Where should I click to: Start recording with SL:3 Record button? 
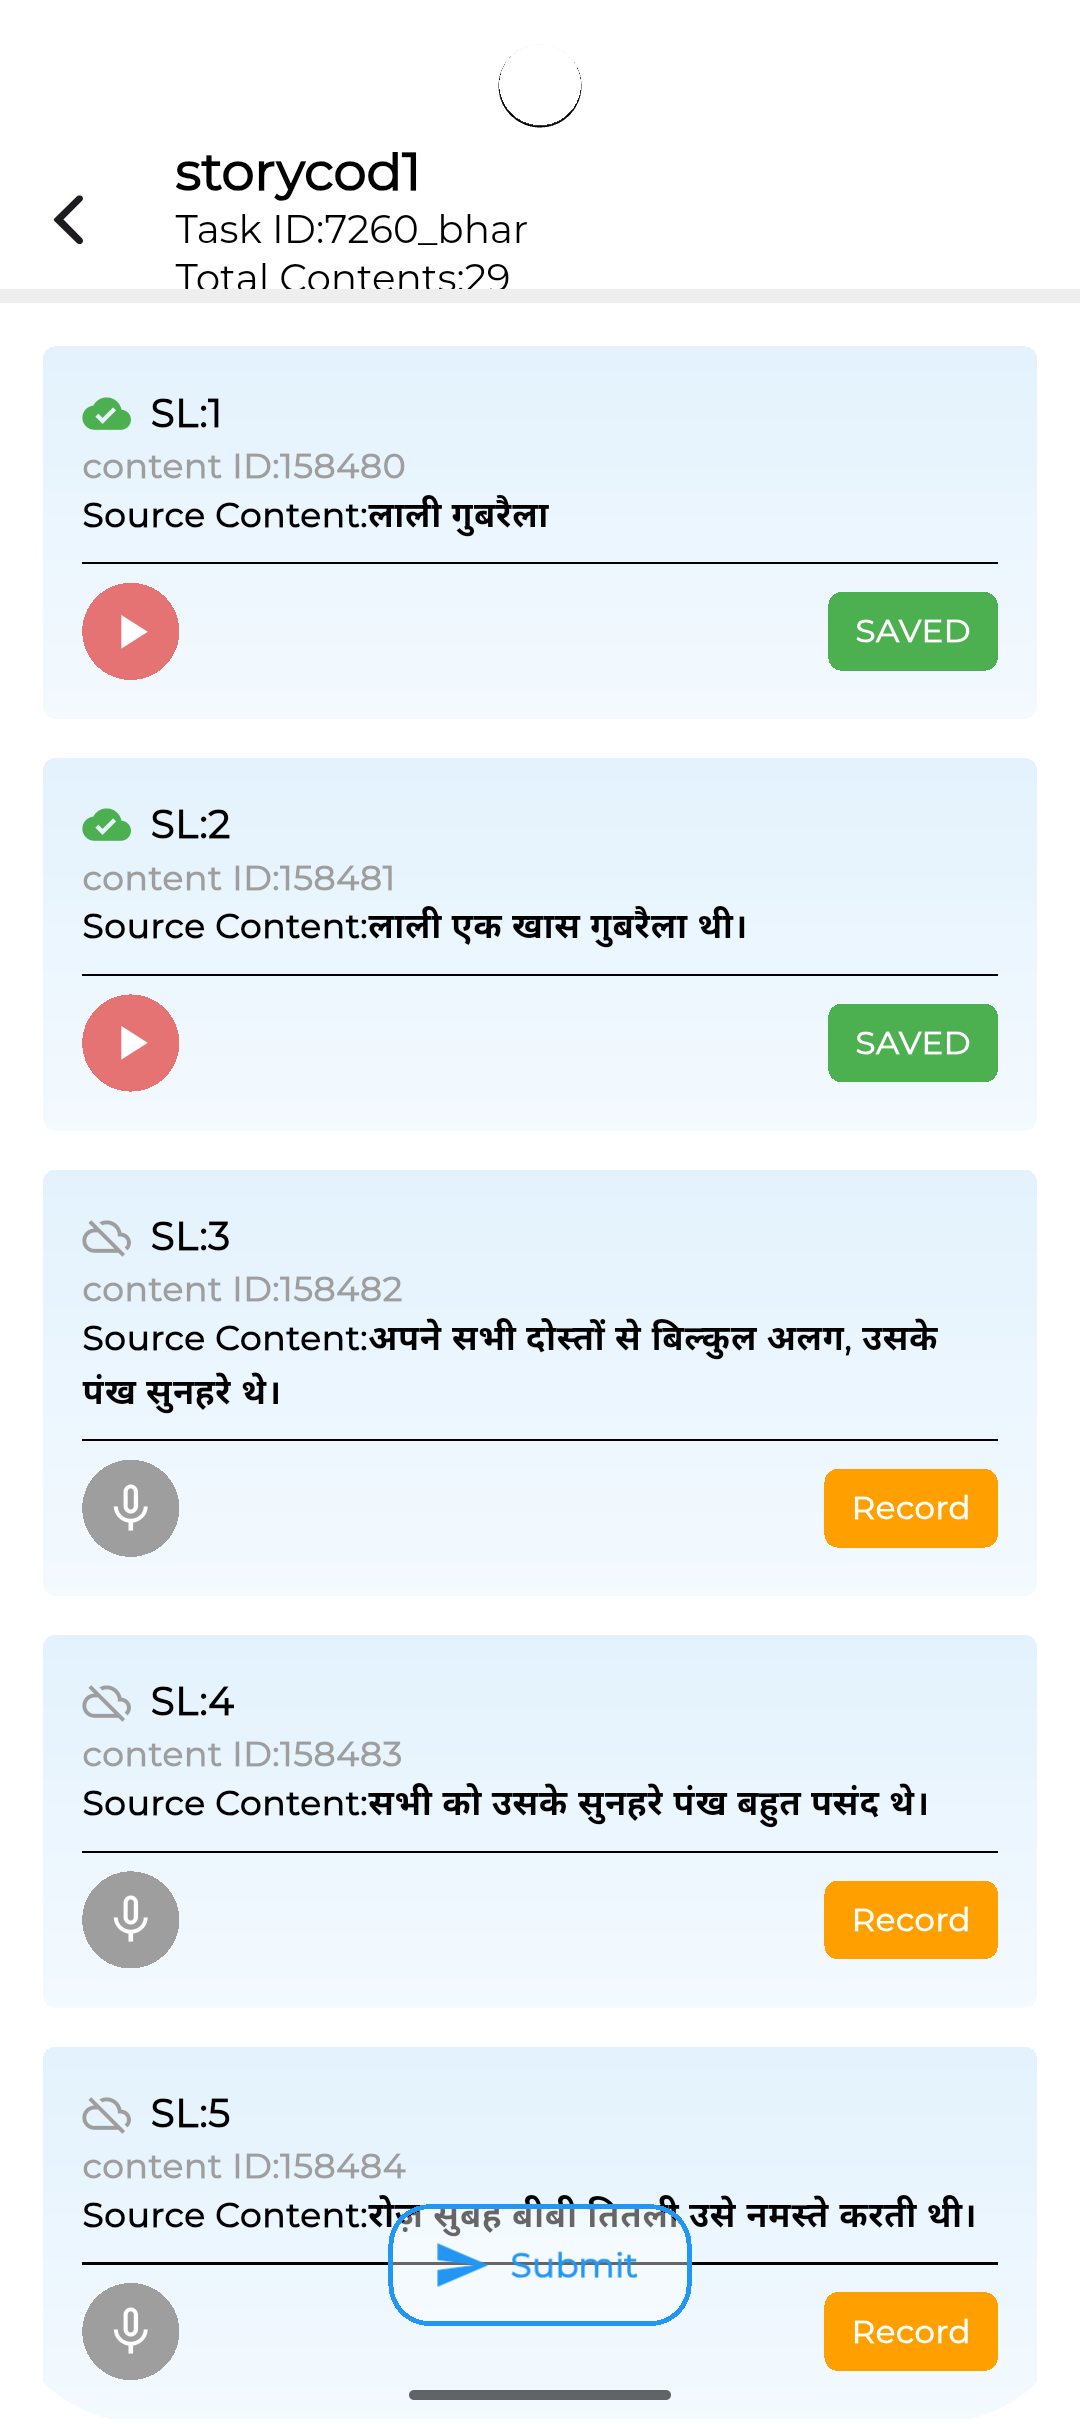[911, 1508]
